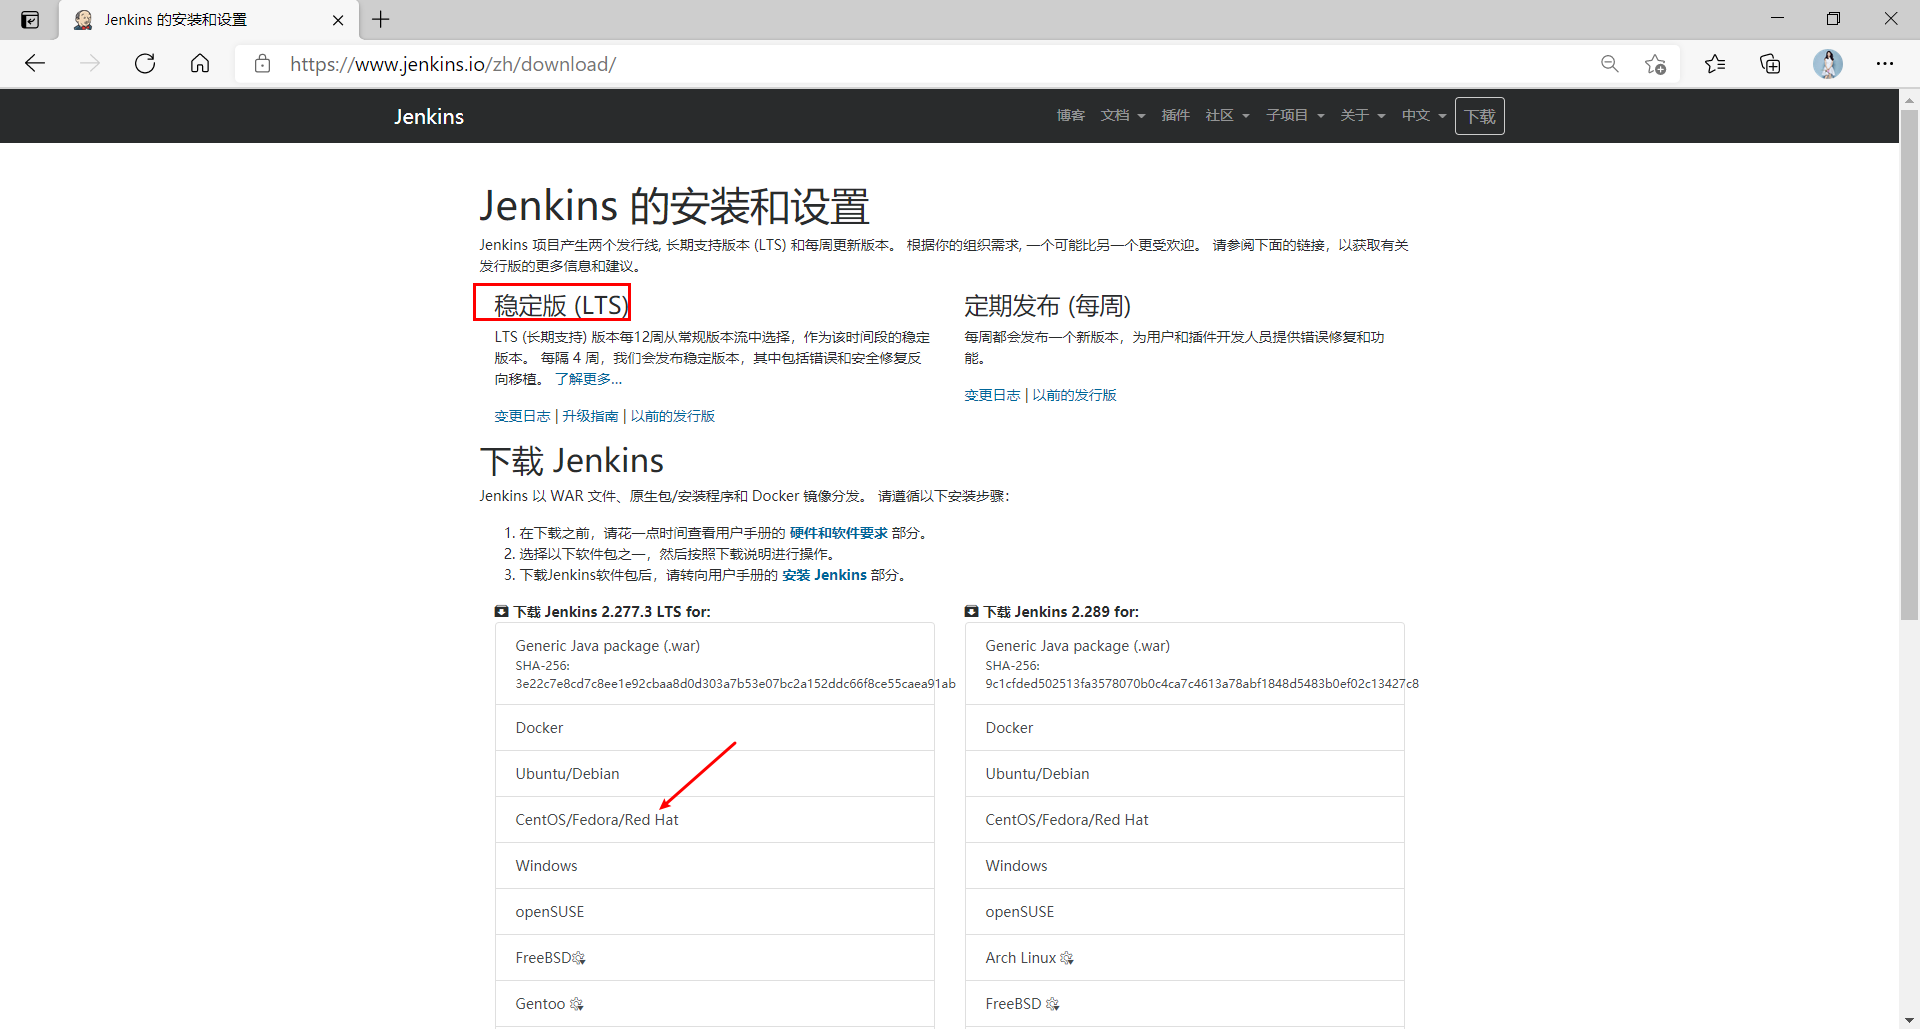1920x1029 pixels.
Task: Open the browser home page
Action: pos(200,64)
